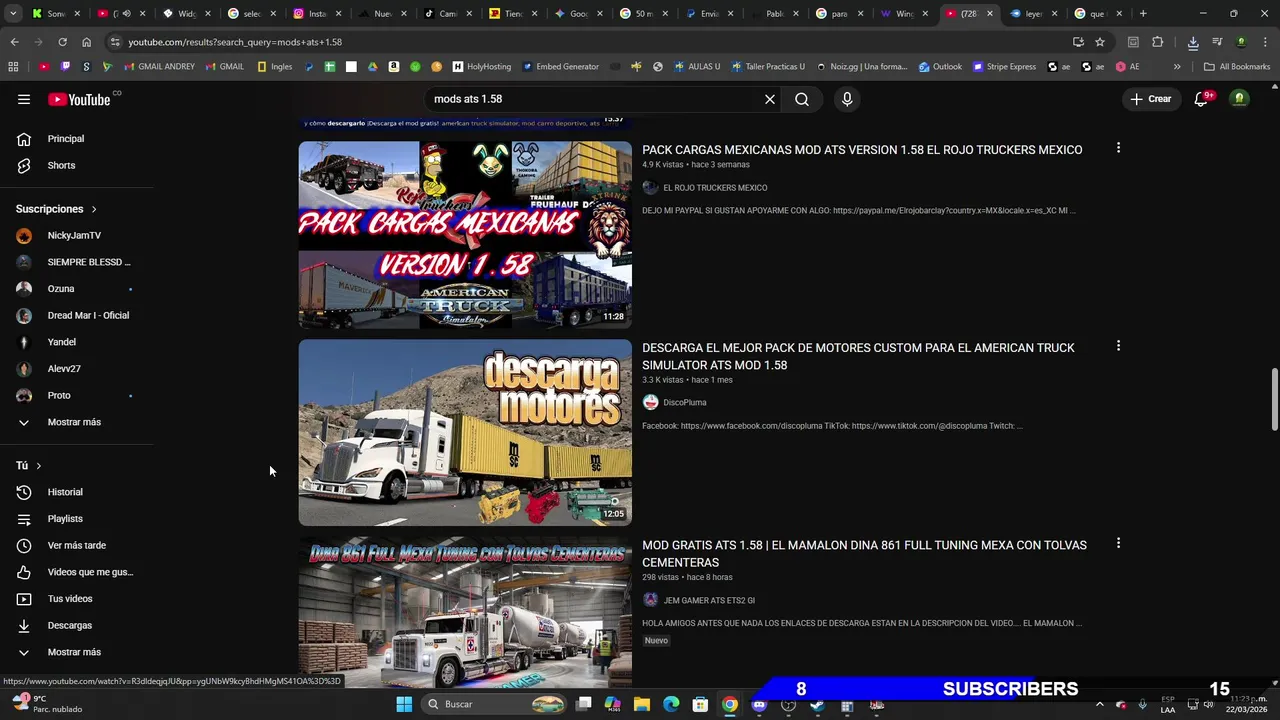Viewport: 1280px width, 720px height.
Task: Open Steam from the taskbar
Action: 817,704
